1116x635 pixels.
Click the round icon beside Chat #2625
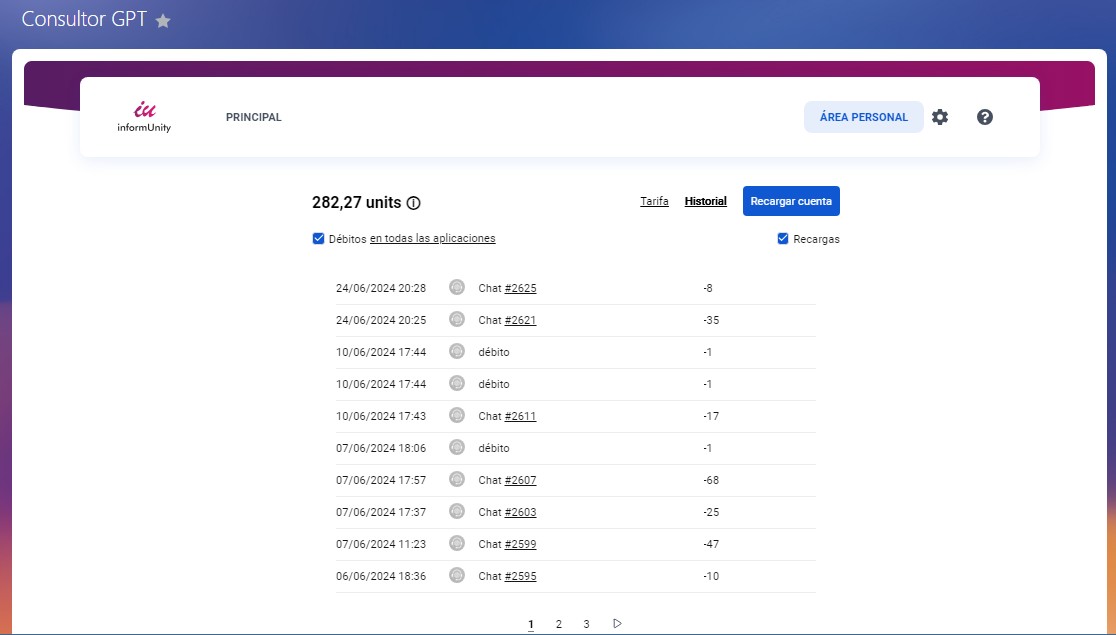tap(457, 288)
